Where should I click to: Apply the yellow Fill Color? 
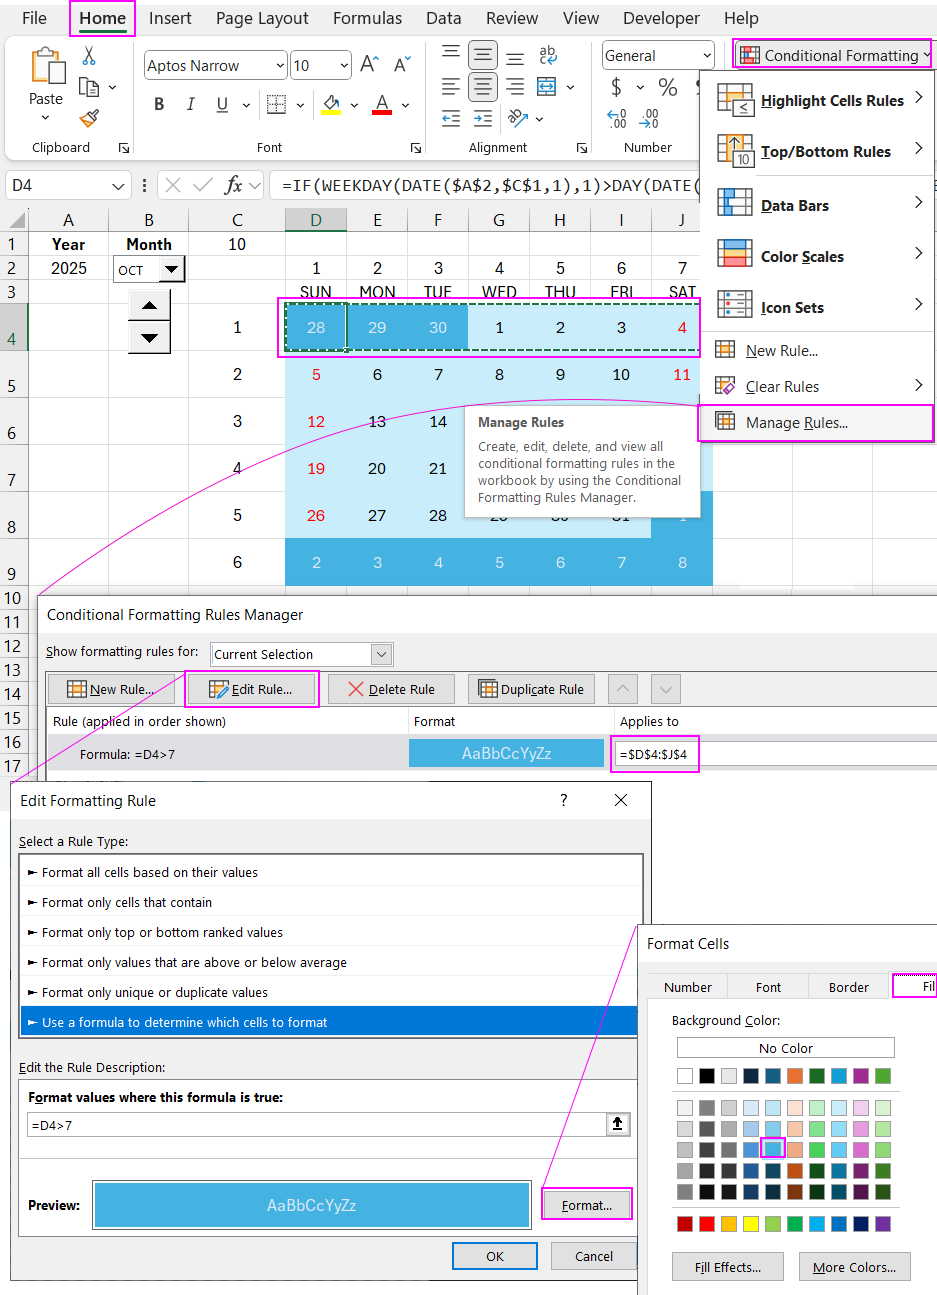tap(333, 104)
